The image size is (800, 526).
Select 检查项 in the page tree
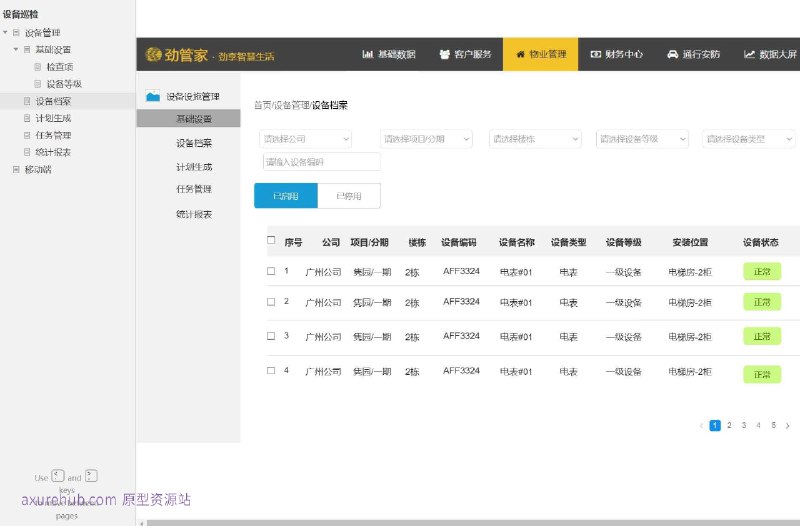pos(60,67)
